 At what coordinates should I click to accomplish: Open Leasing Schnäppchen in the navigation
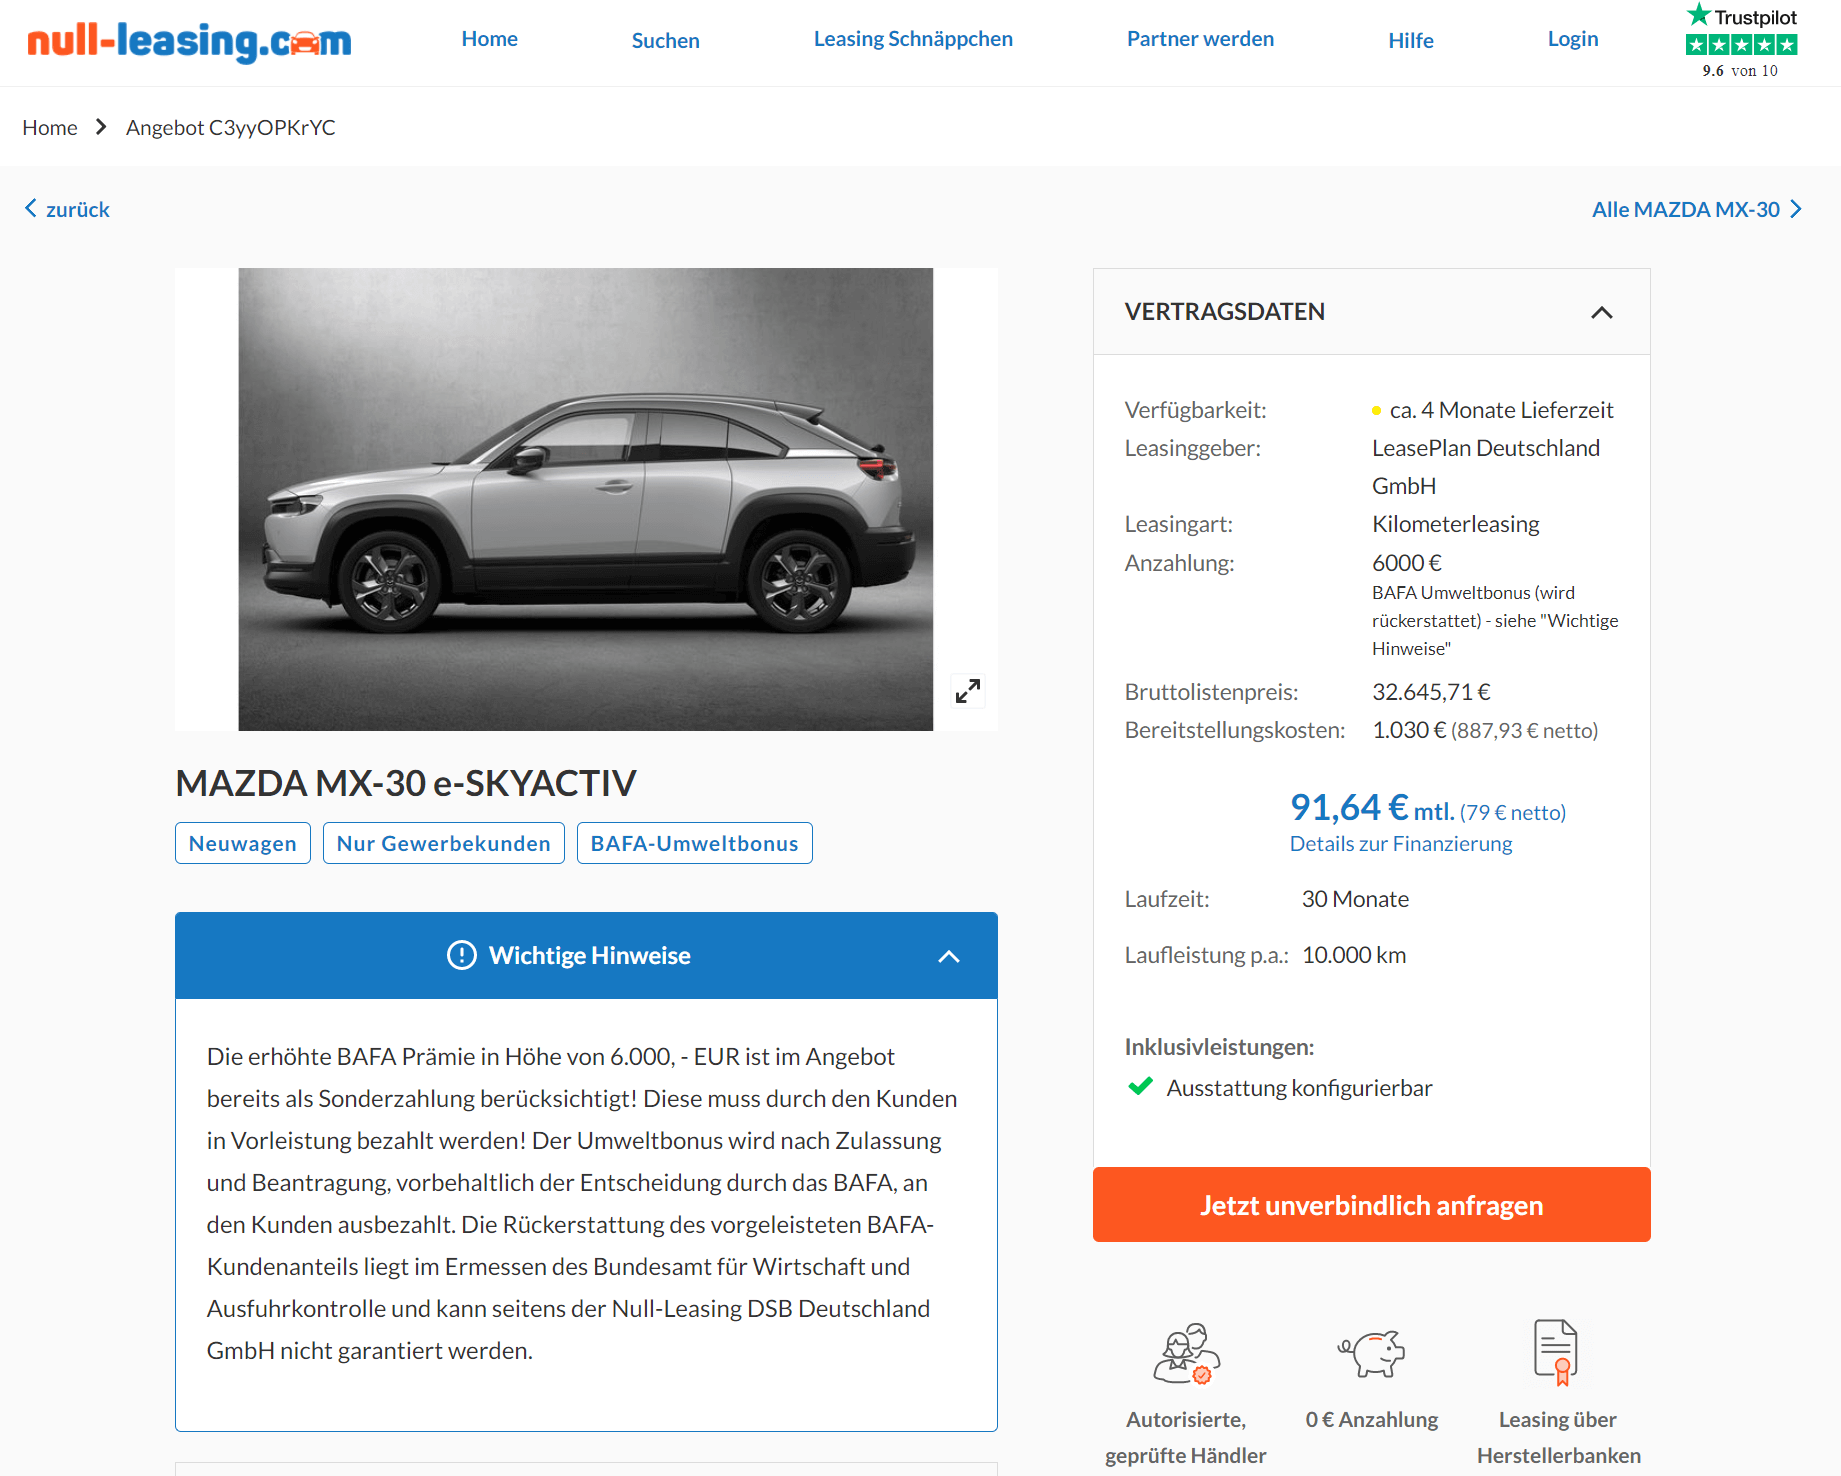point(913,39)
